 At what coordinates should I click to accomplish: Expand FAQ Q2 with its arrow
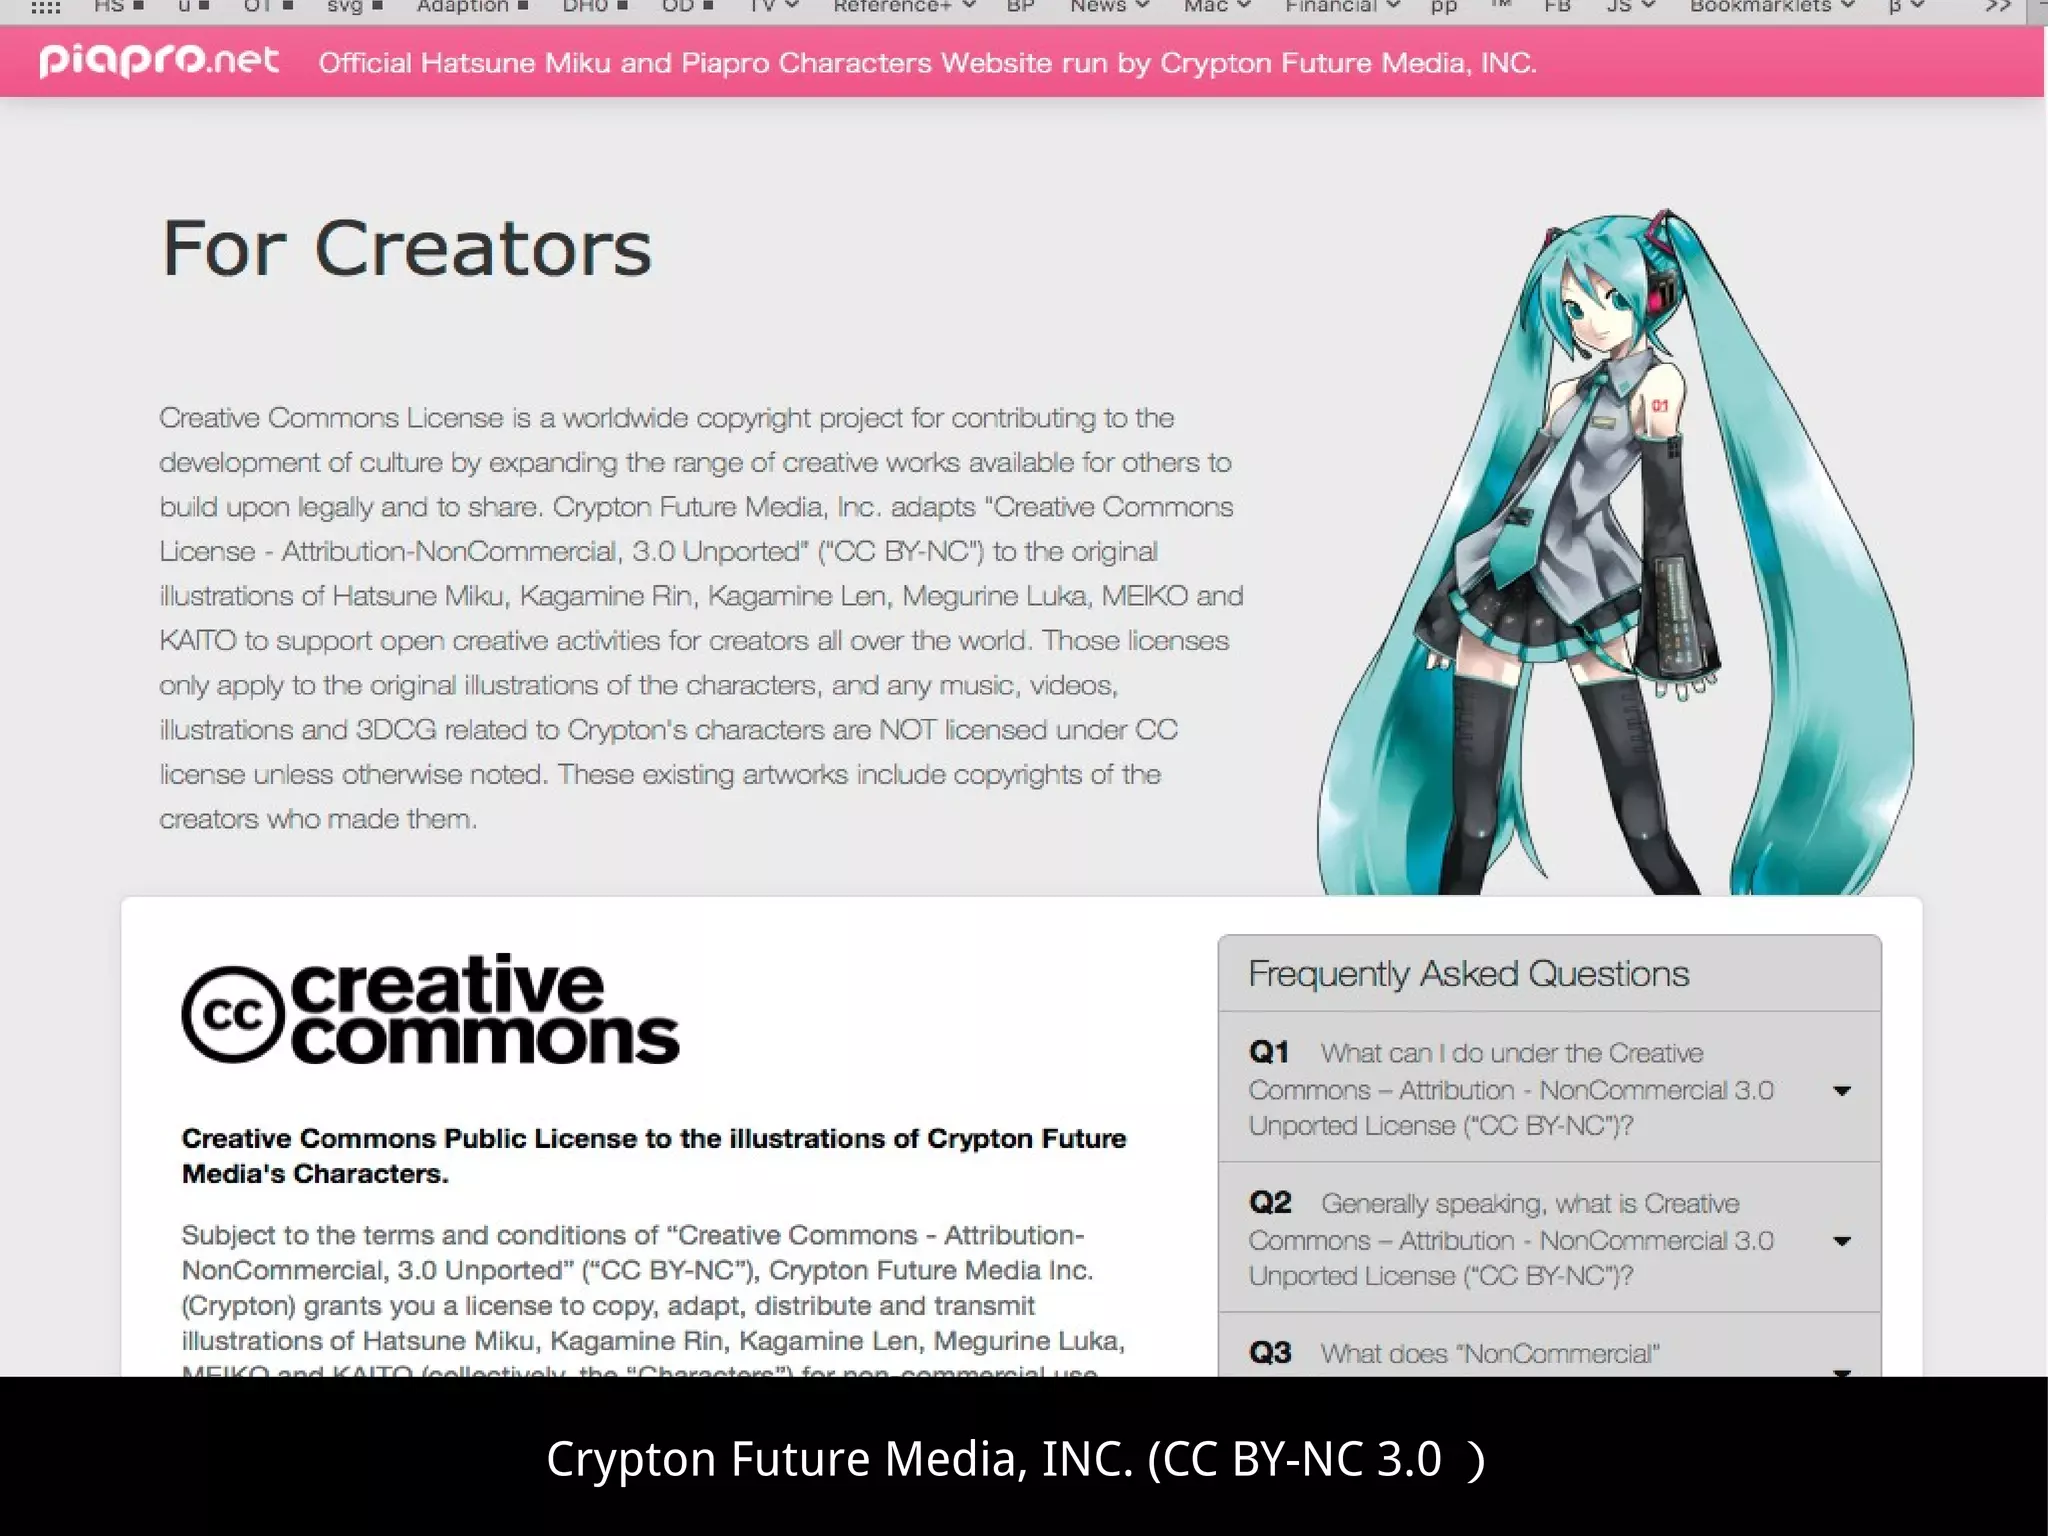pos(1842,1241)
